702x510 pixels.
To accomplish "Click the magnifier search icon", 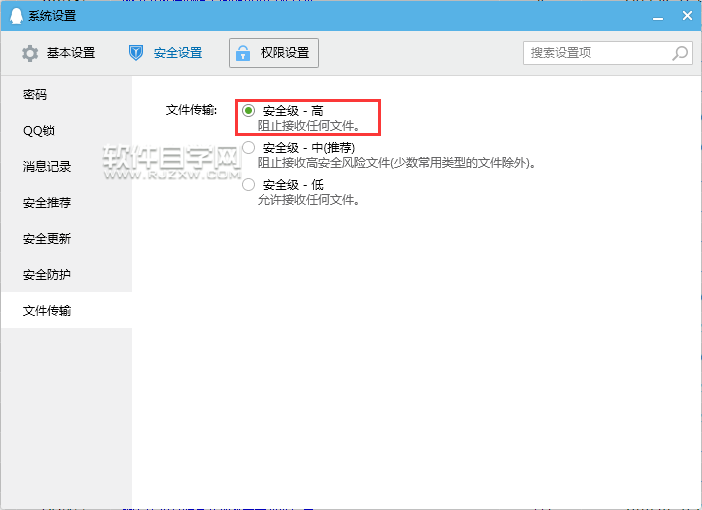I will 680,53.
